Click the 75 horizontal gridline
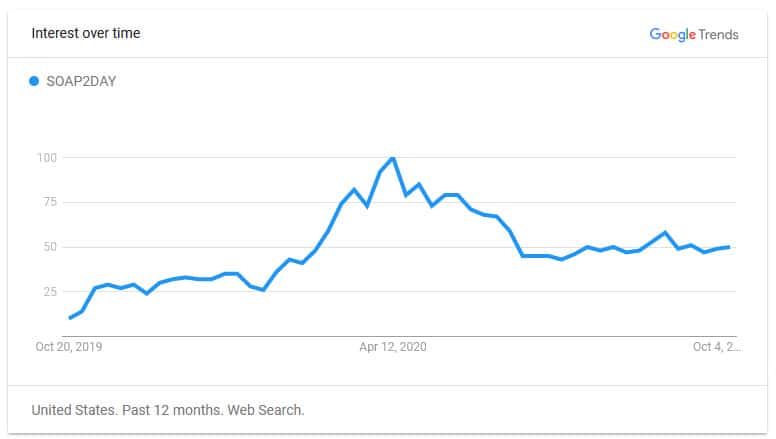 400,202
